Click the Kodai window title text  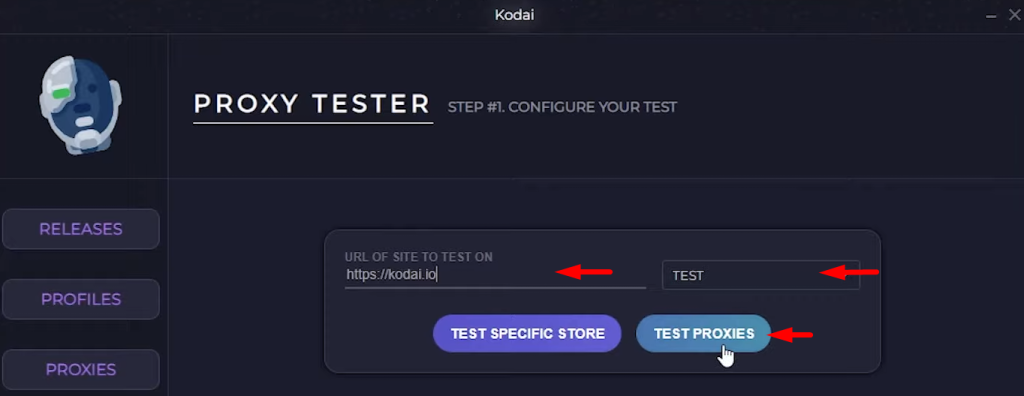point(514,15)
